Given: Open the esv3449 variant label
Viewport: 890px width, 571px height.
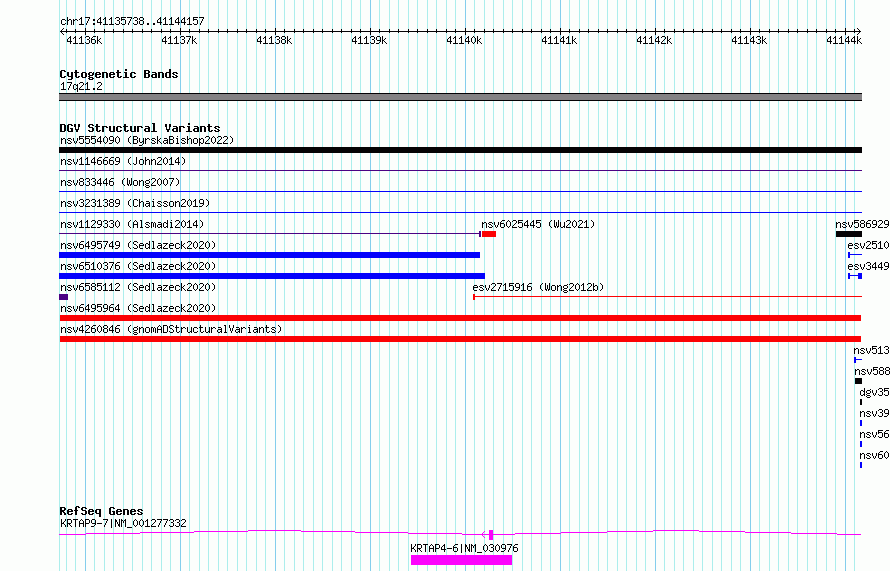Looking at the screenshot, I should (x=868, y=266).
